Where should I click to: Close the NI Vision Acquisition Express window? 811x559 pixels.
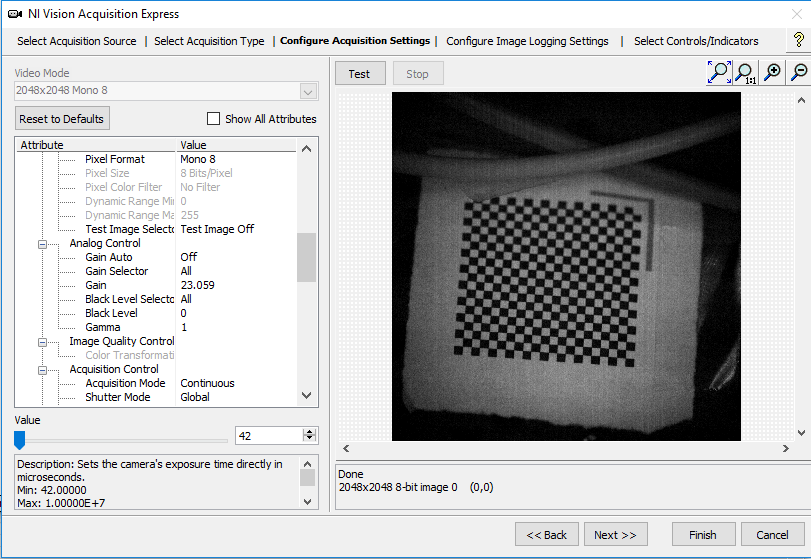[x=797, y=14]
